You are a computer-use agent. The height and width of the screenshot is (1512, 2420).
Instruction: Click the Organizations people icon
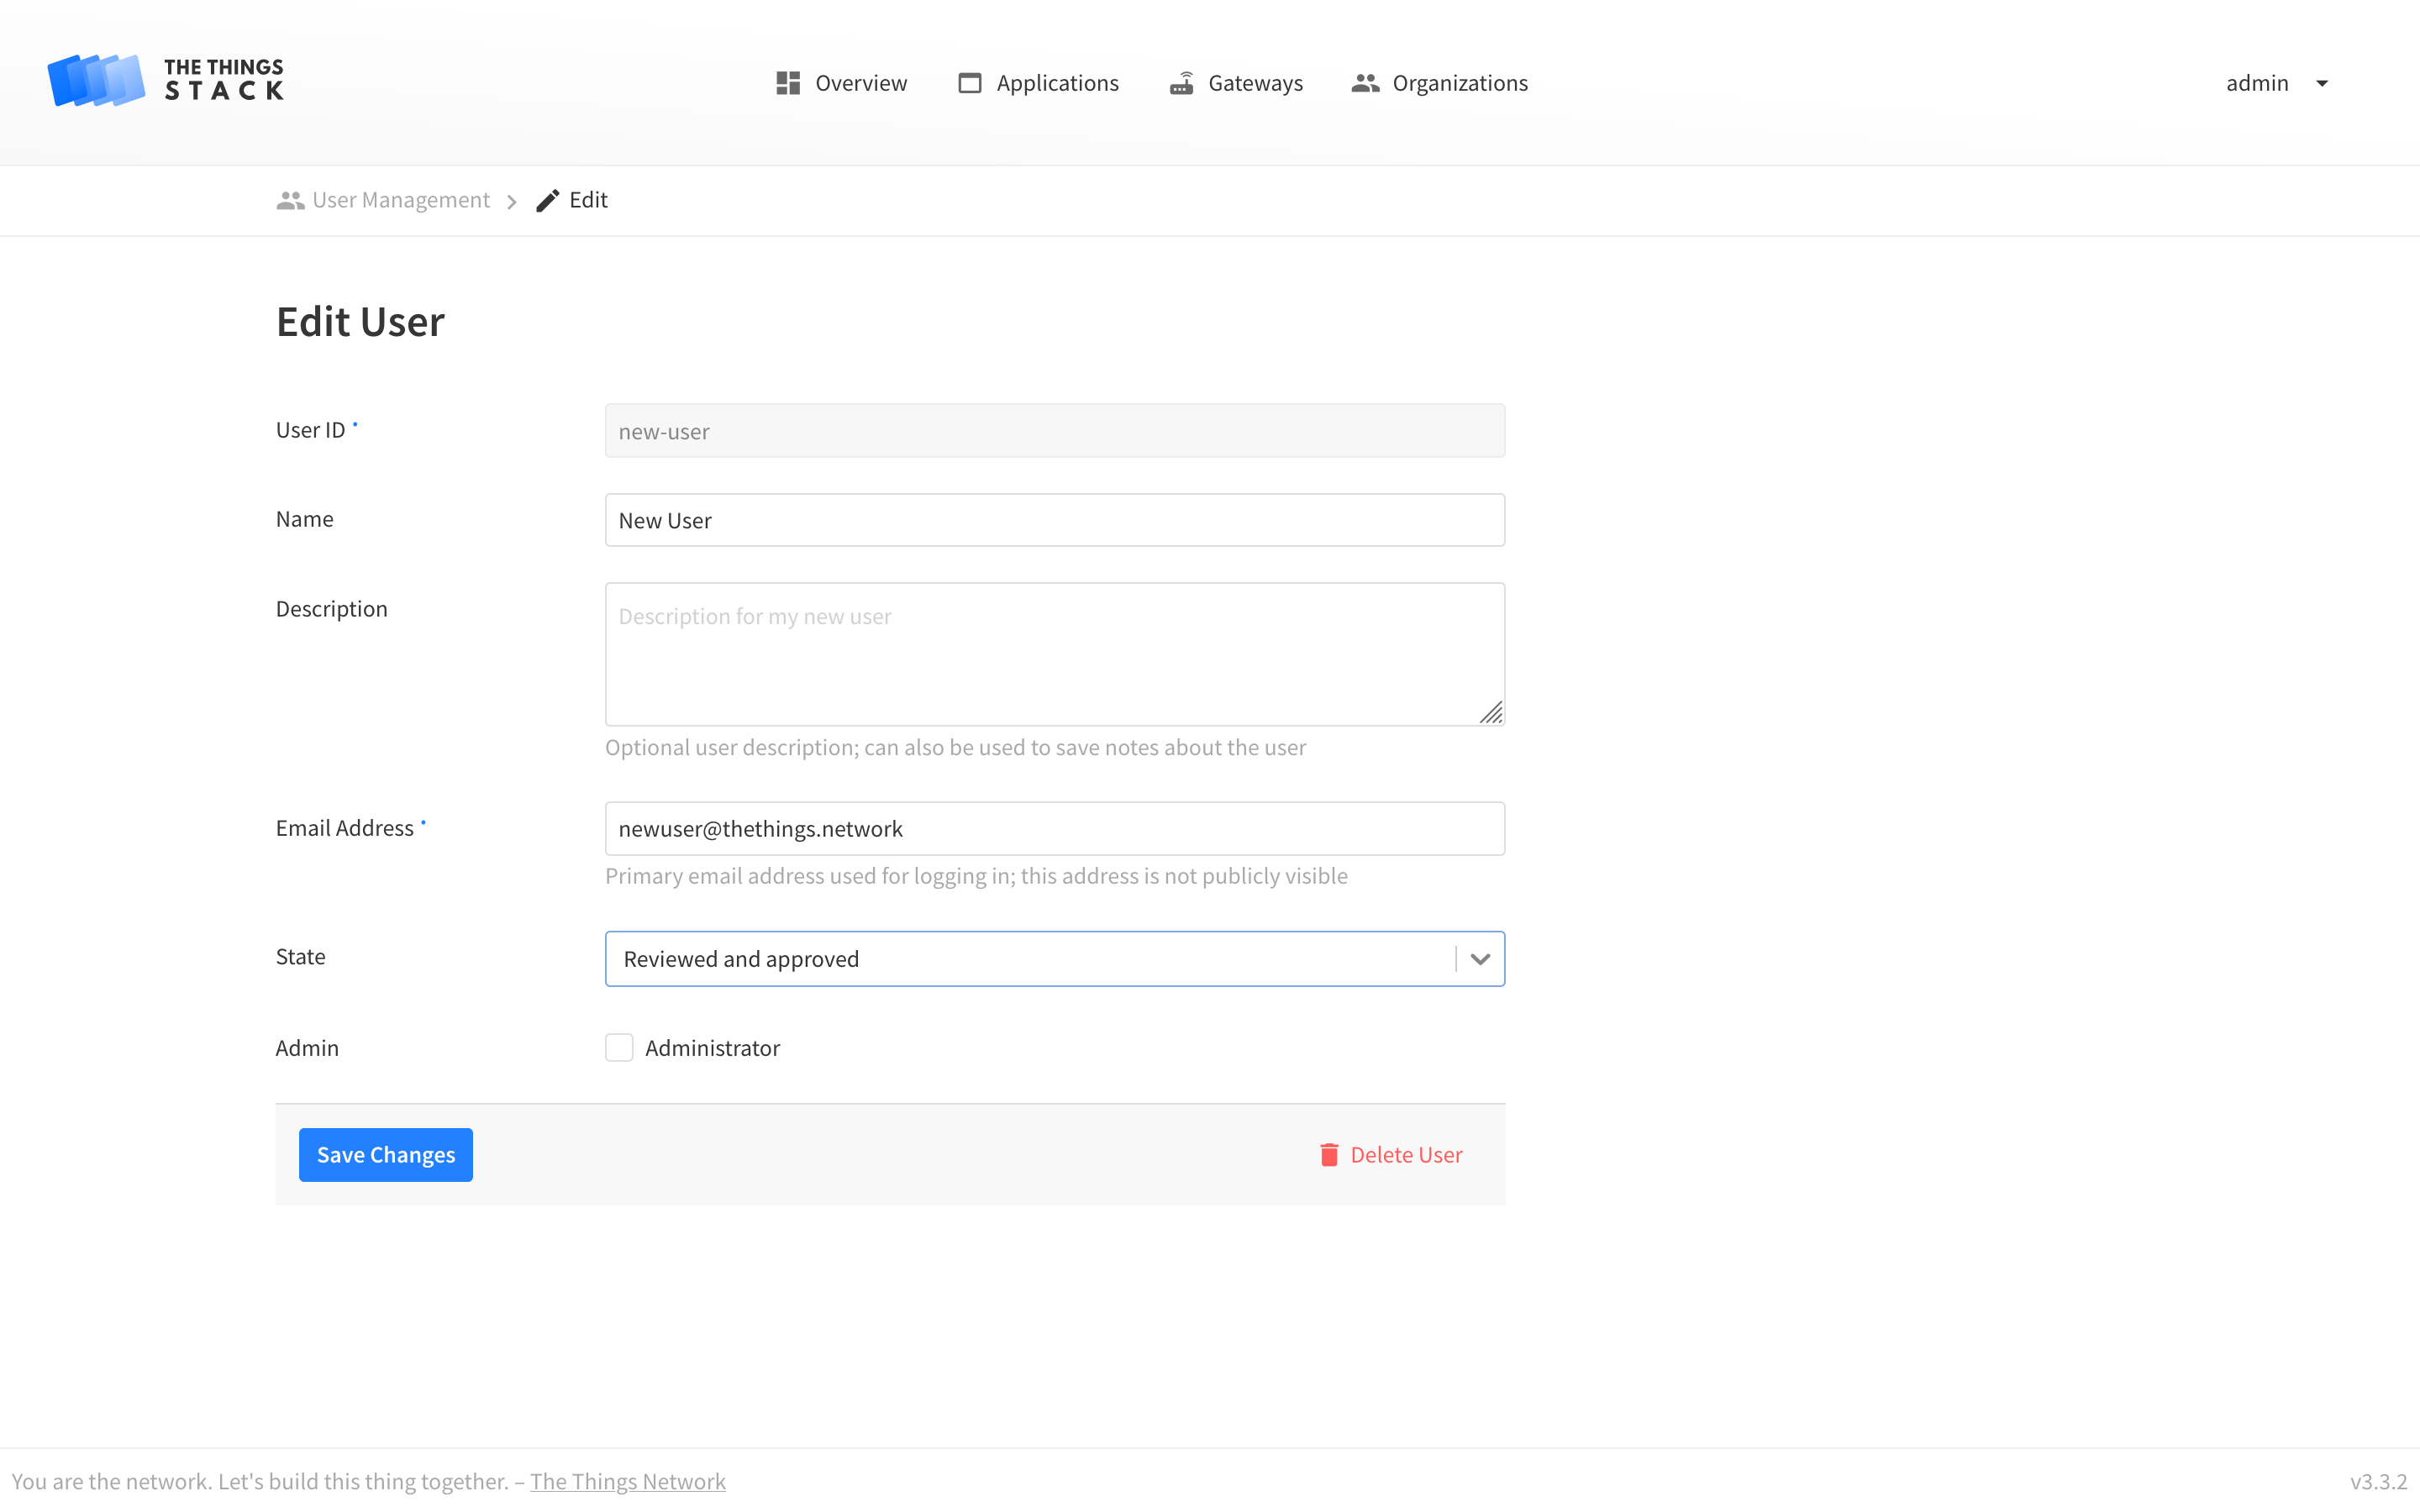coord(1365,82)
